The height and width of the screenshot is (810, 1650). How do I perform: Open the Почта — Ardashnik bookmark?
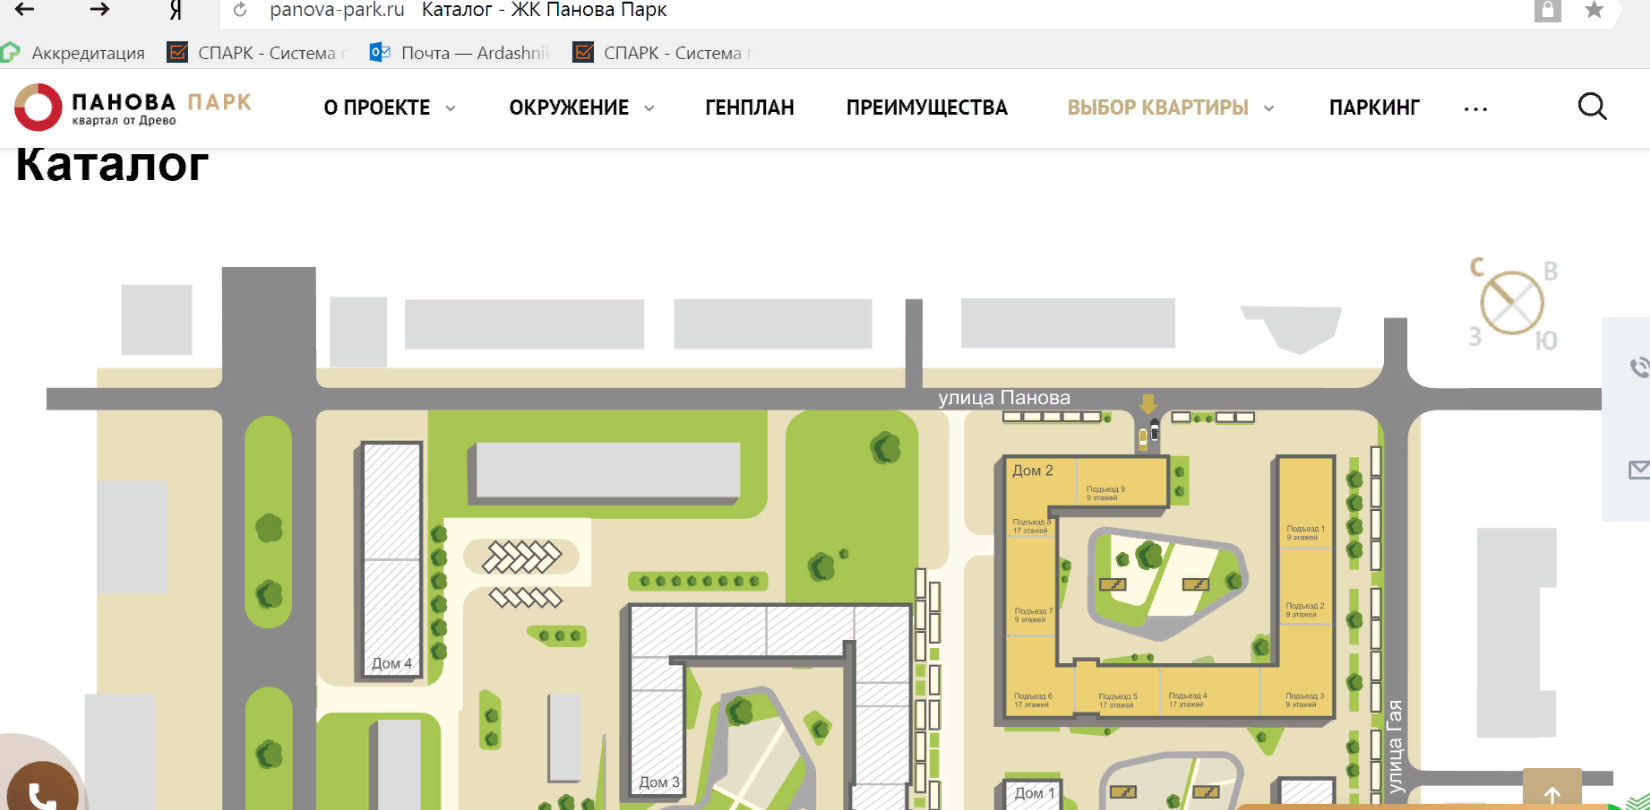(462, 53)
